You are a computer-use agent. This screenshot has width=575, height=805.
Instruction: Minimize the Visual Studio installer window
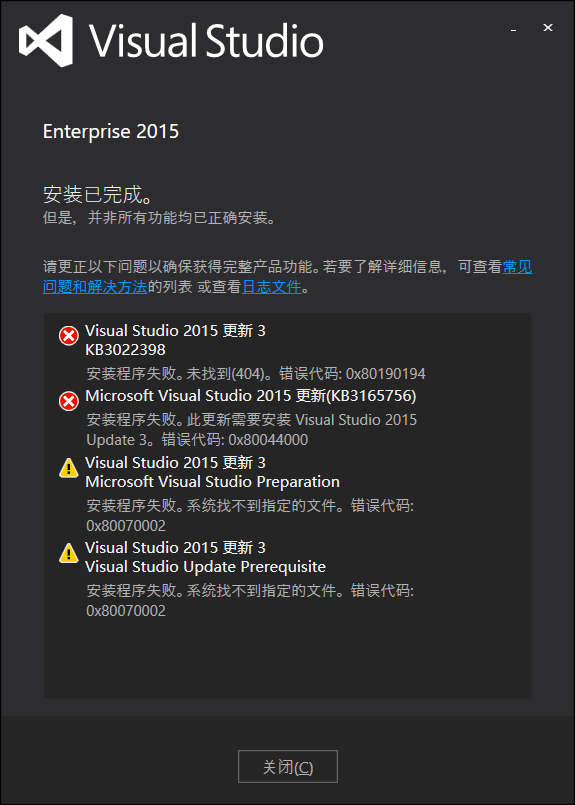(513, 29)
